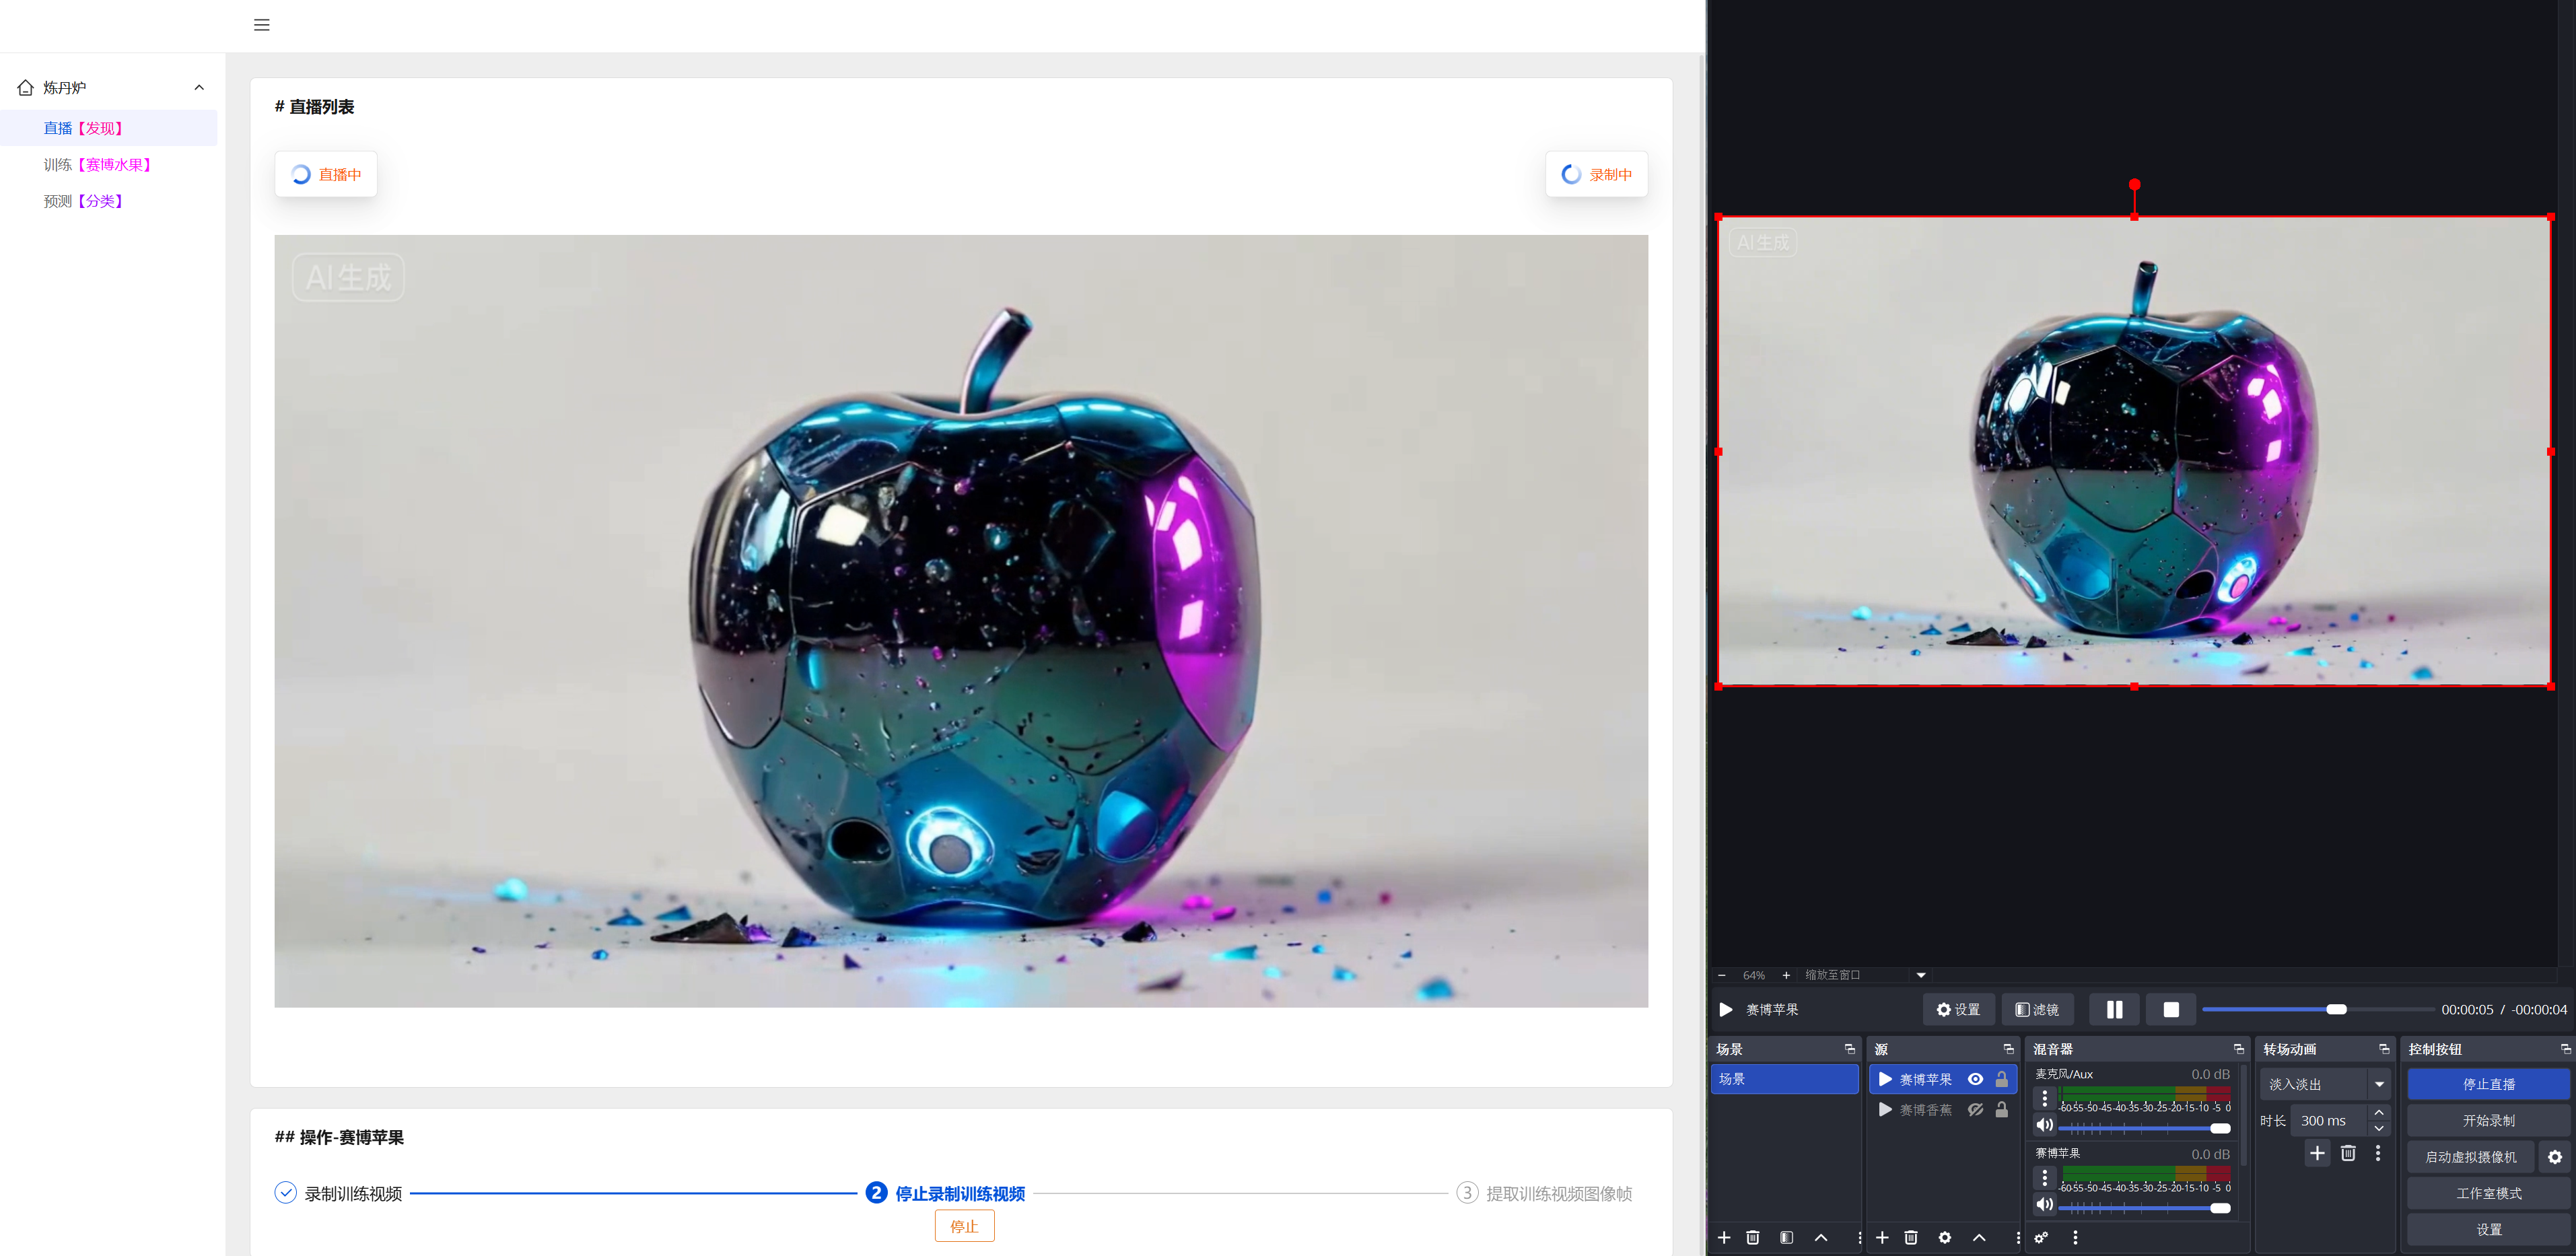
Task: Mute the 麦克风/Aux speaker icon
Action: [2044, 1125]
